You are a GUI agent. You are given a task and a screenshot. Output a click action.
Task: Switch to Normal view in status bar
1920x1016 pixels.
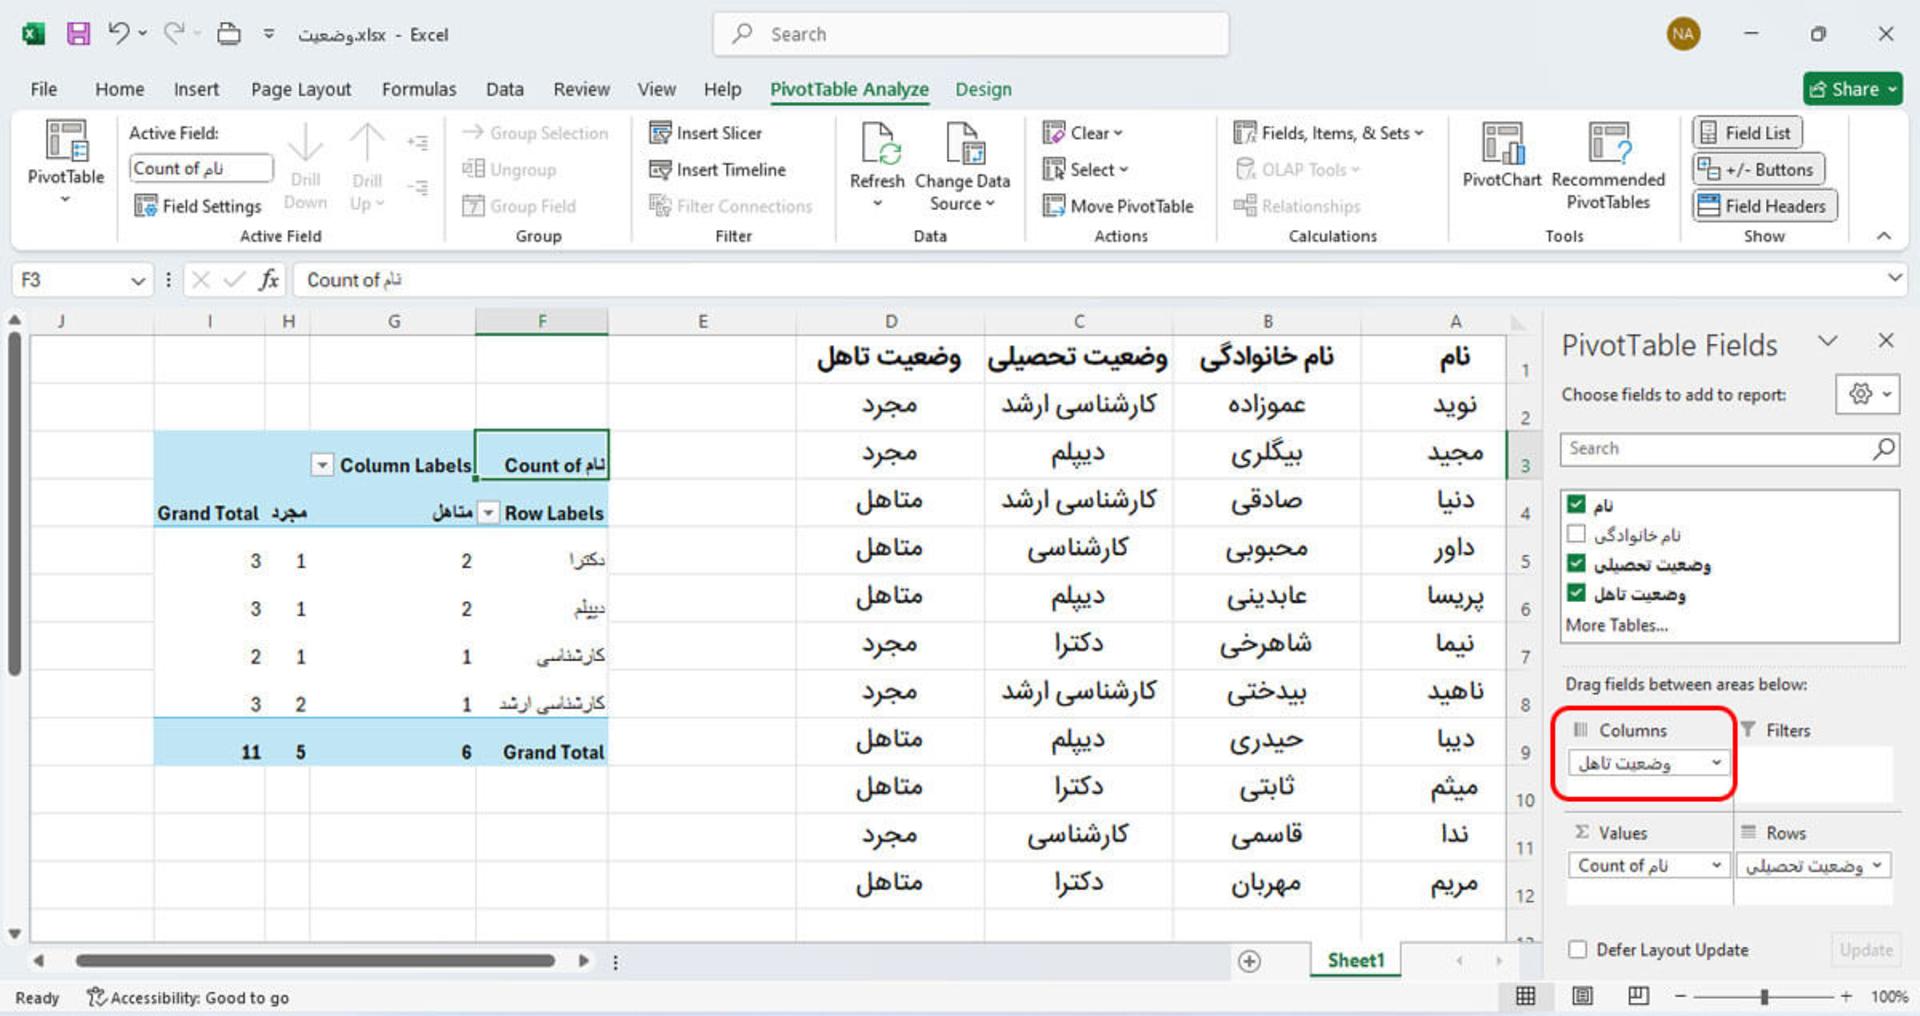(1525, 996)
